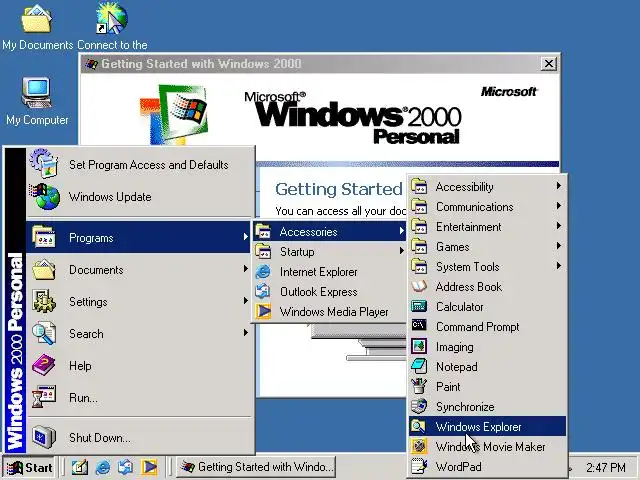
Task: Click Set Program Access and Defaults icon
Action: (x=44, y=164)
